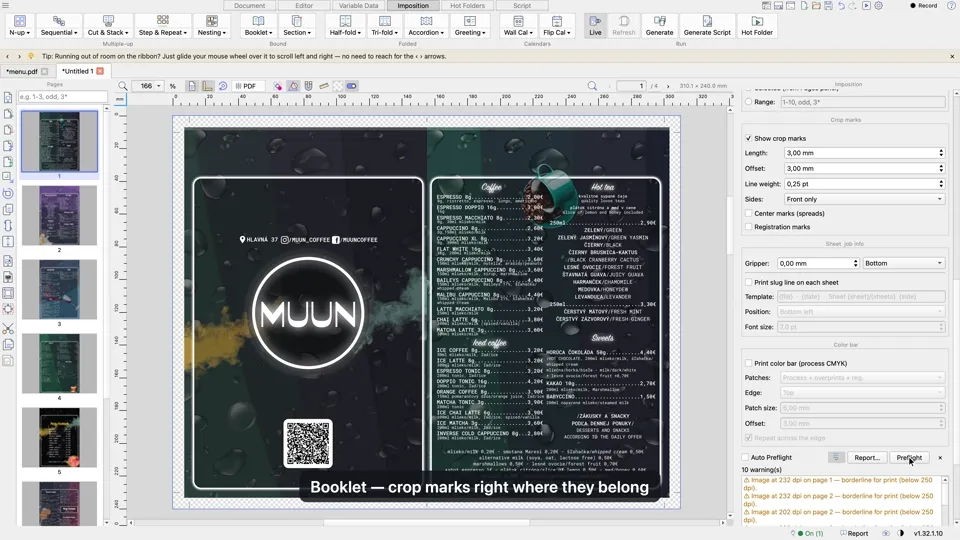Image resolution: width=960 pixels, height=540 pixels.
Task: Click the rotate view icon
Action: pyautogui.click(x=223, y=86)
